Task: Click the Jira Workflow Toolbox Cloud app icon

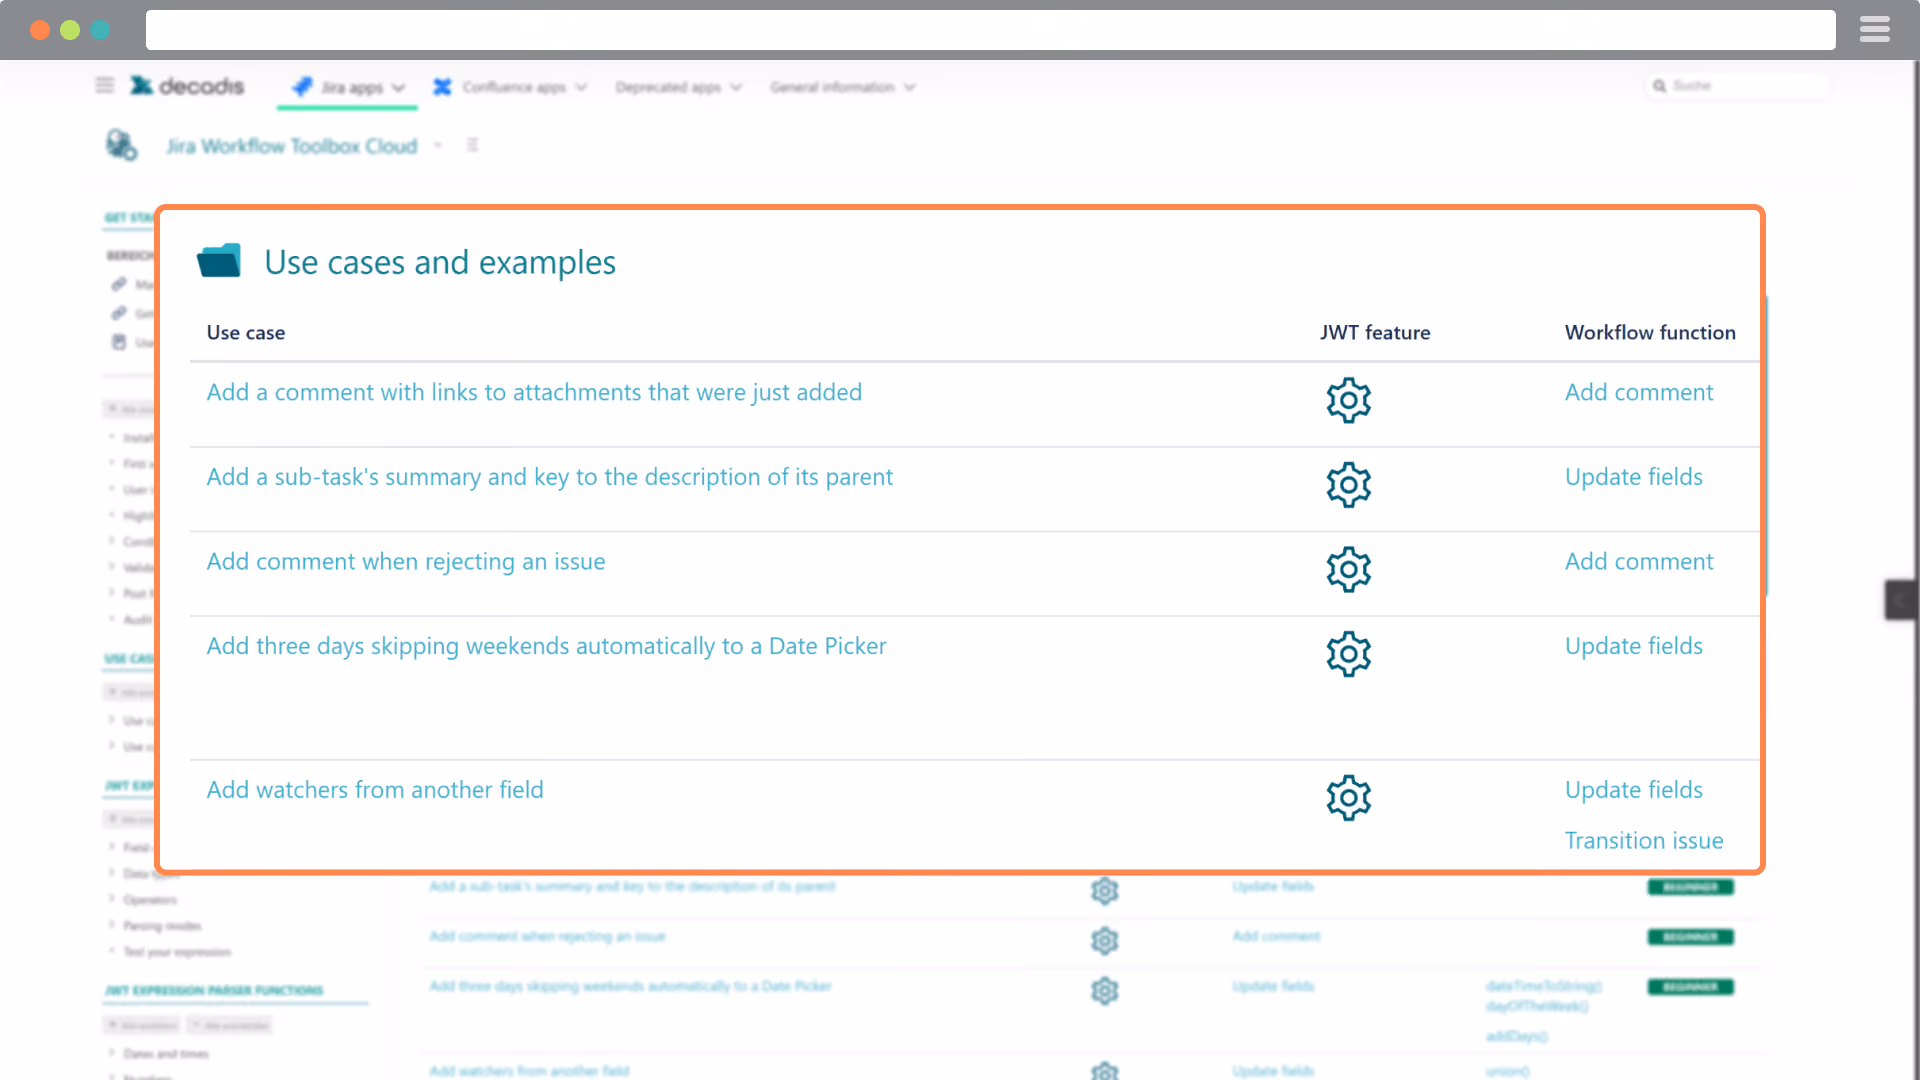Action: tap(121, 145)
